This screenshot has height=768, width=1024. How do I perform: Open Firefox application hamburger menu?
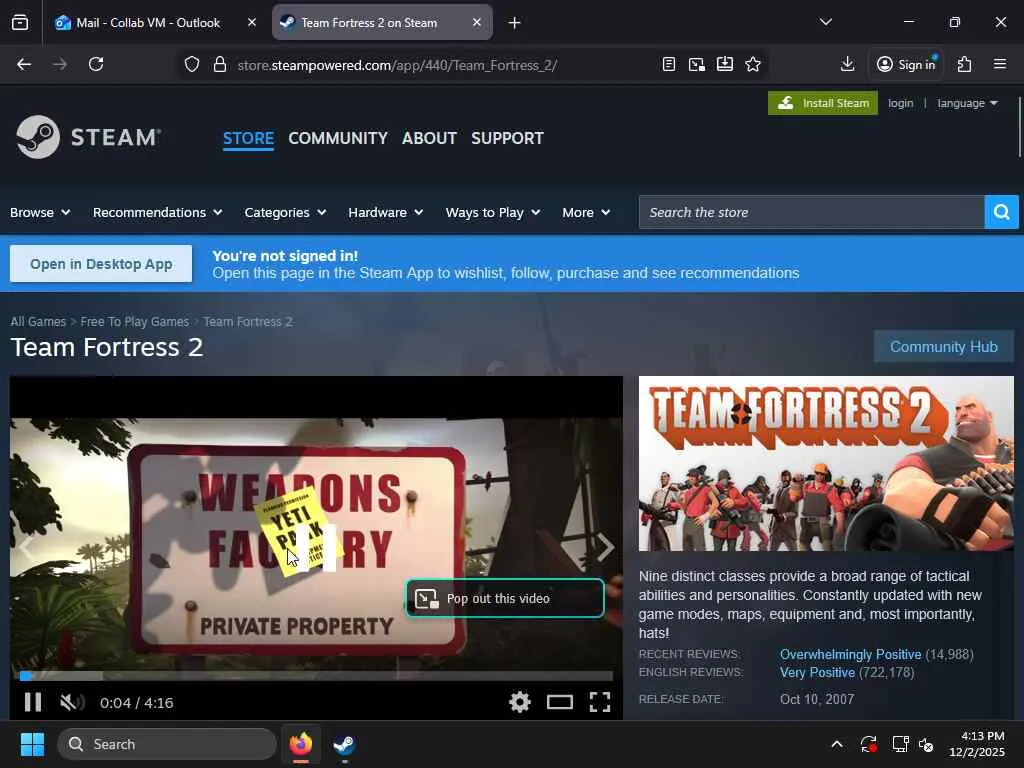[x=1000, y=64]
